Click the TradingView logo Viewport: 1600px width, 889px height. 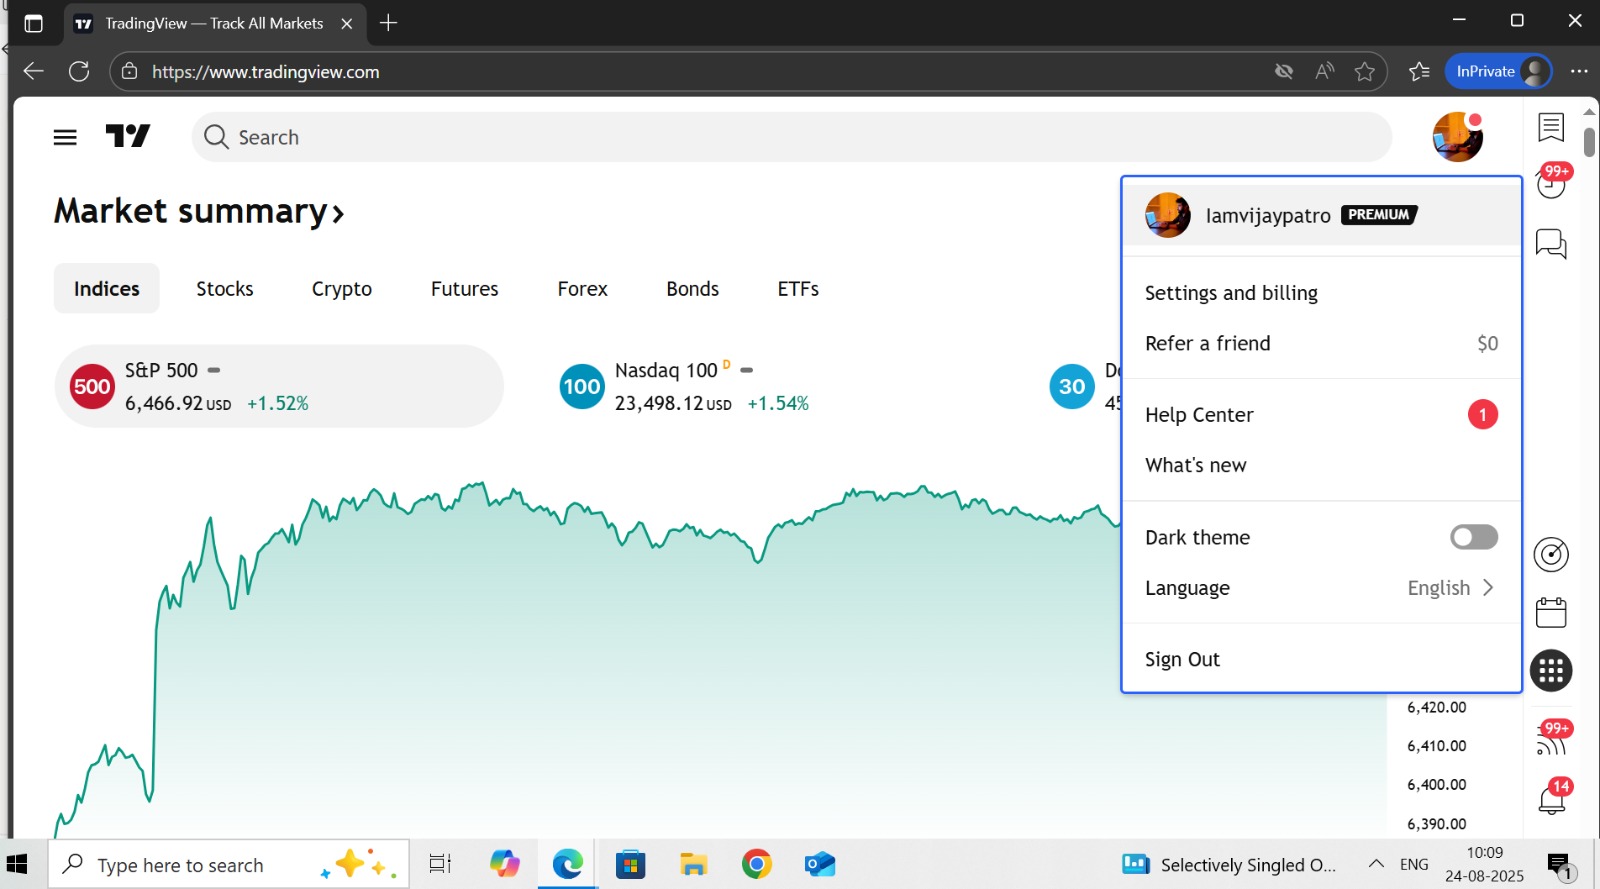[128, 136]
